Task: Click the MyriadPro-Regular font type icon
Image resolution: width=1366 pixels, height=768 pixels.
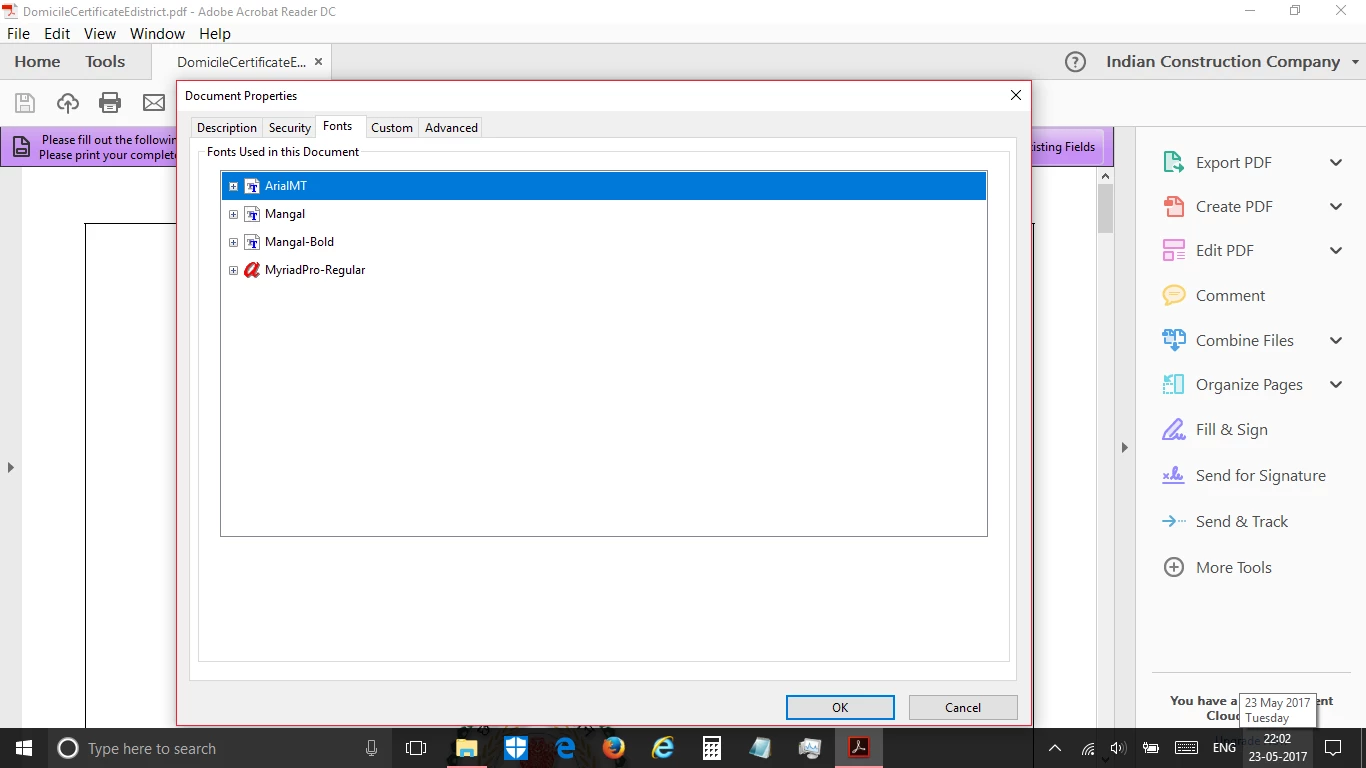Action: click(252, 270)
